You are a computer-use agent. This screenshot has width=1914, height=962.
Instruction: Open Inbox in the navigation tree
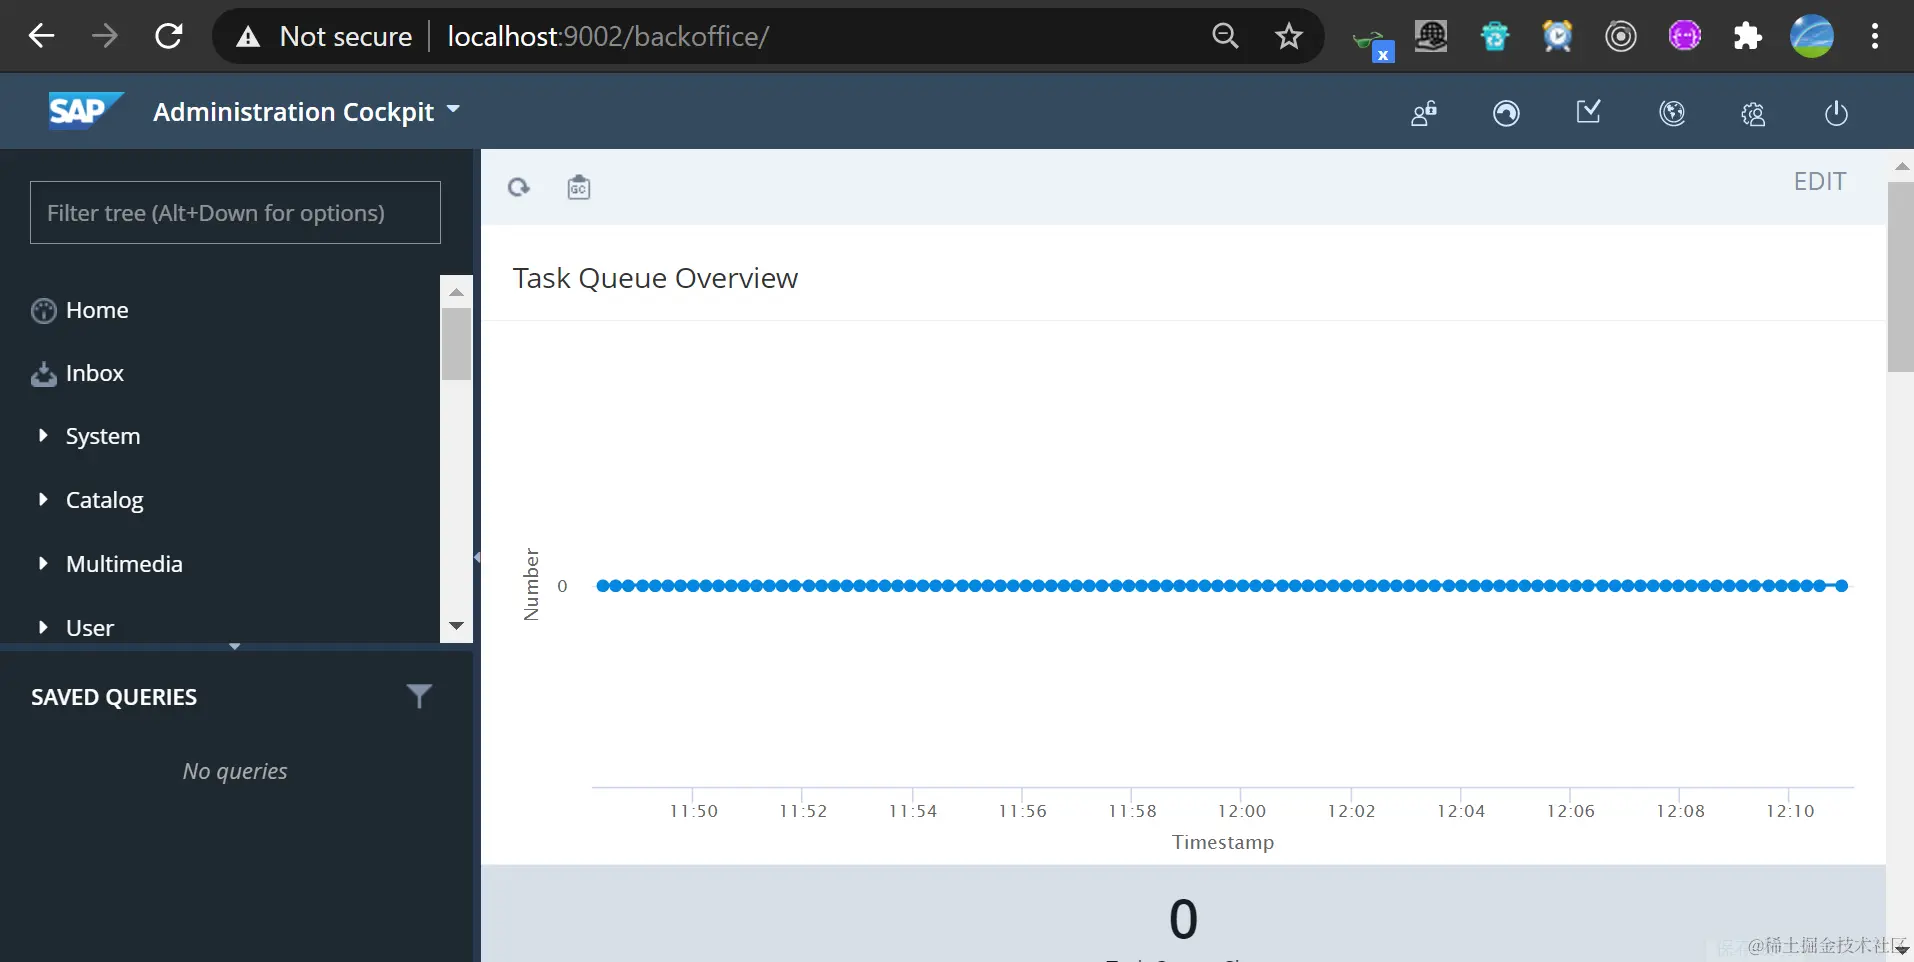point(94,373)
